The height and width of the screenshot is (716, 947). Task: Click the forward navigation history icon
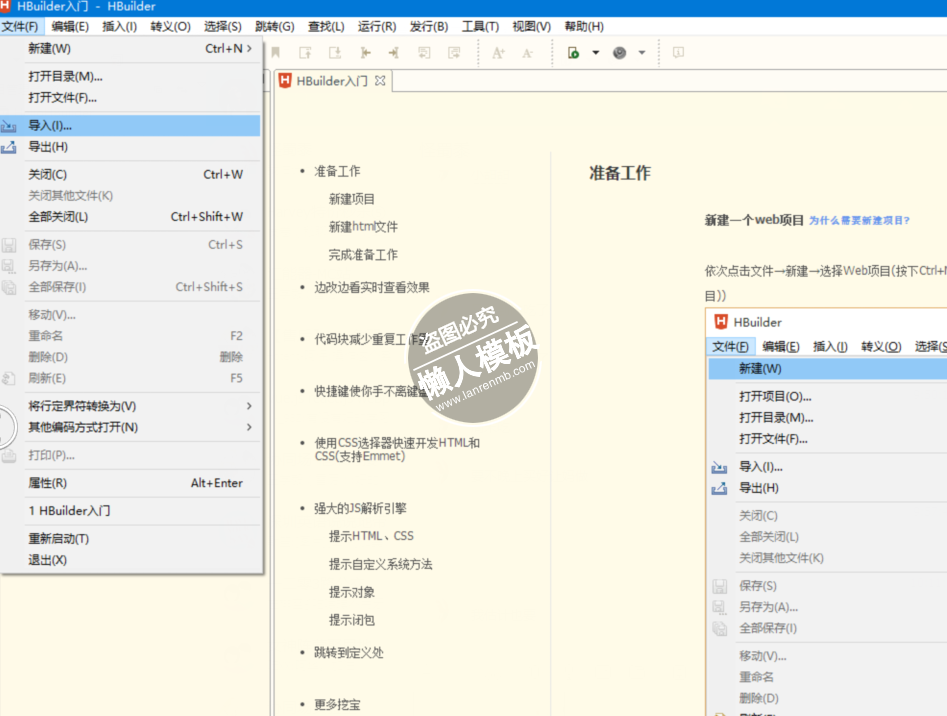(454, 53)
